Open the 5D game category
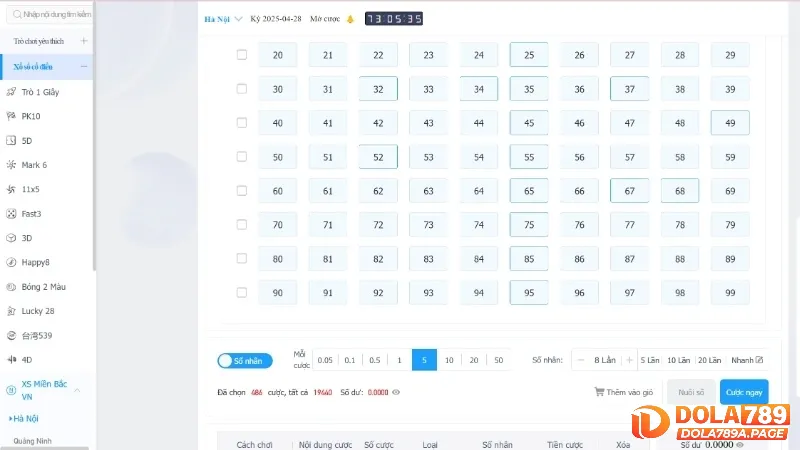800x450 pixels. (x=27, y=141)
